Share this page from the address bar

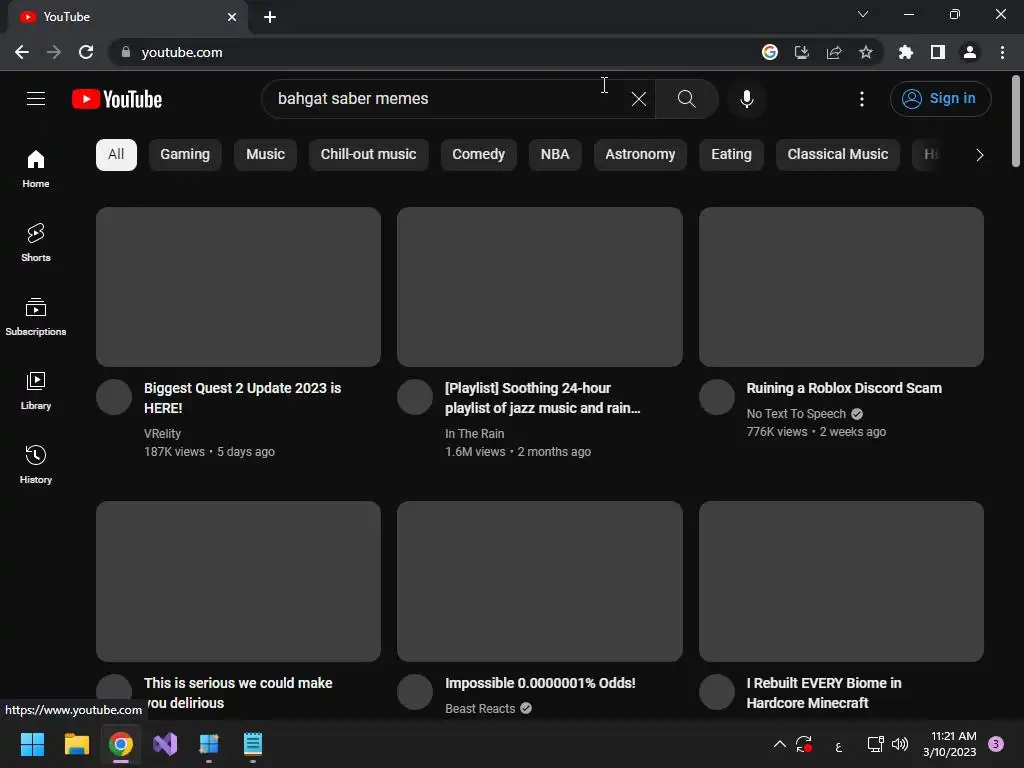[x=834, y=52]
